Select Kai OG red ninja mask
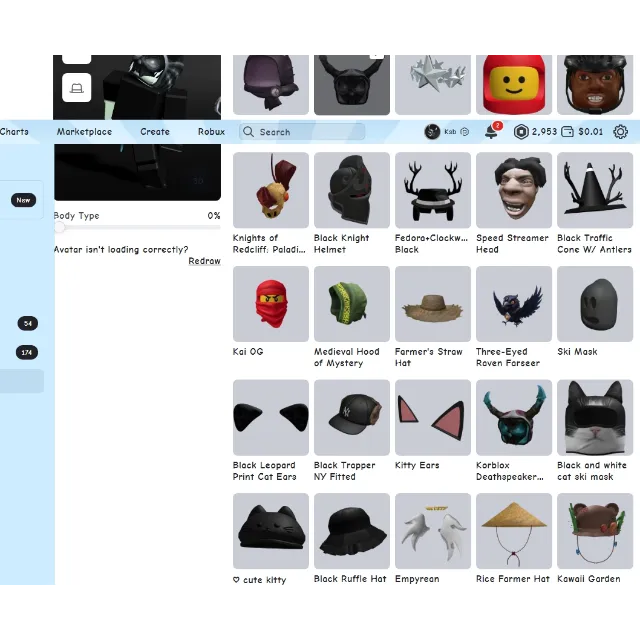Viewport: 640px width, 640px height. [x=271, y=304]
